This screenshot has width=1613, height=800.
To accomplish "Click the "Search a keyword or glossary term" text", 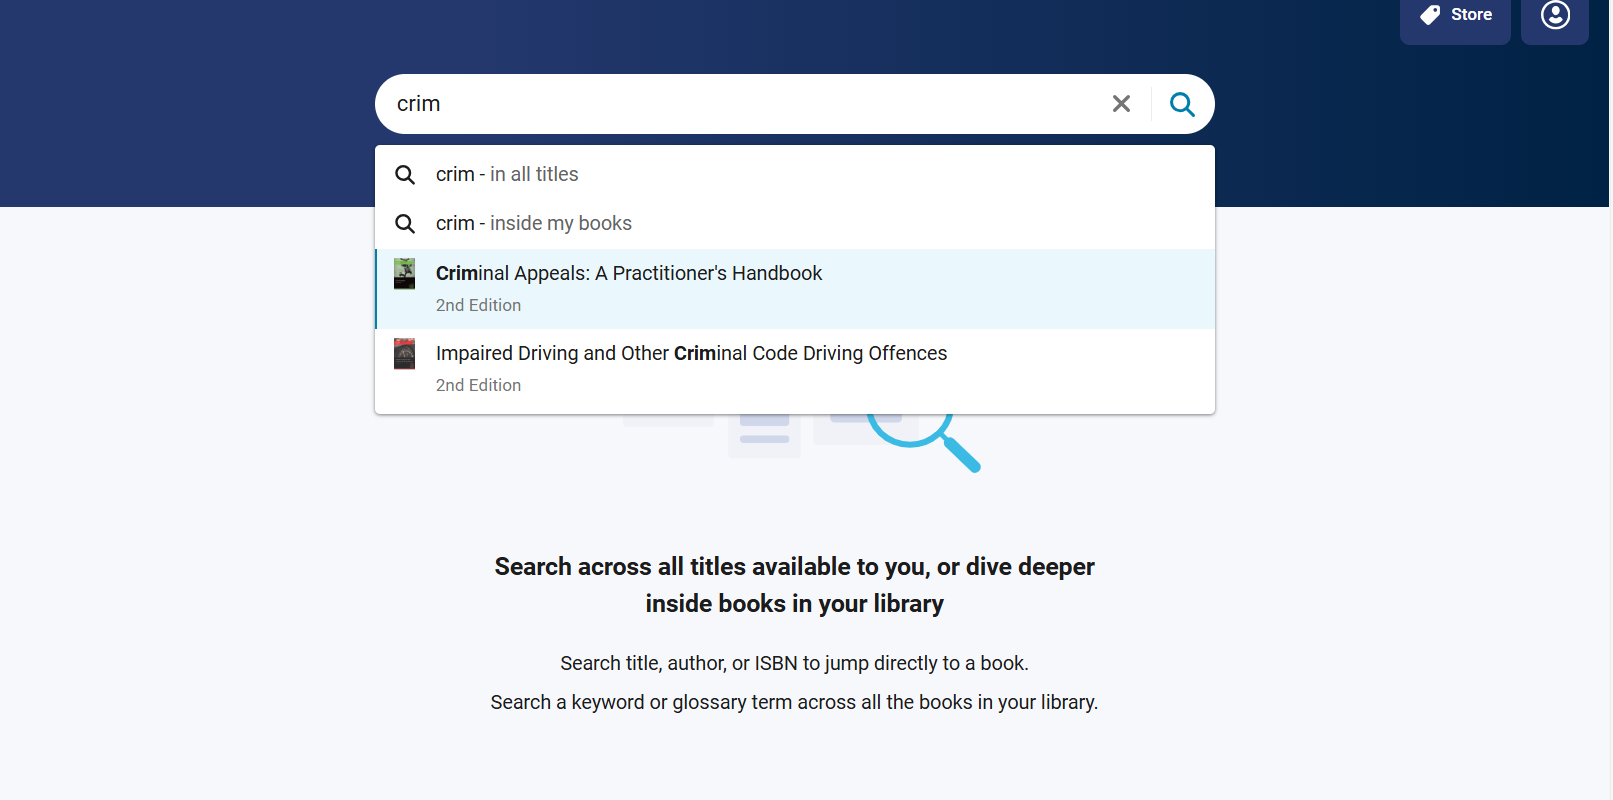I will coord(794,703).
